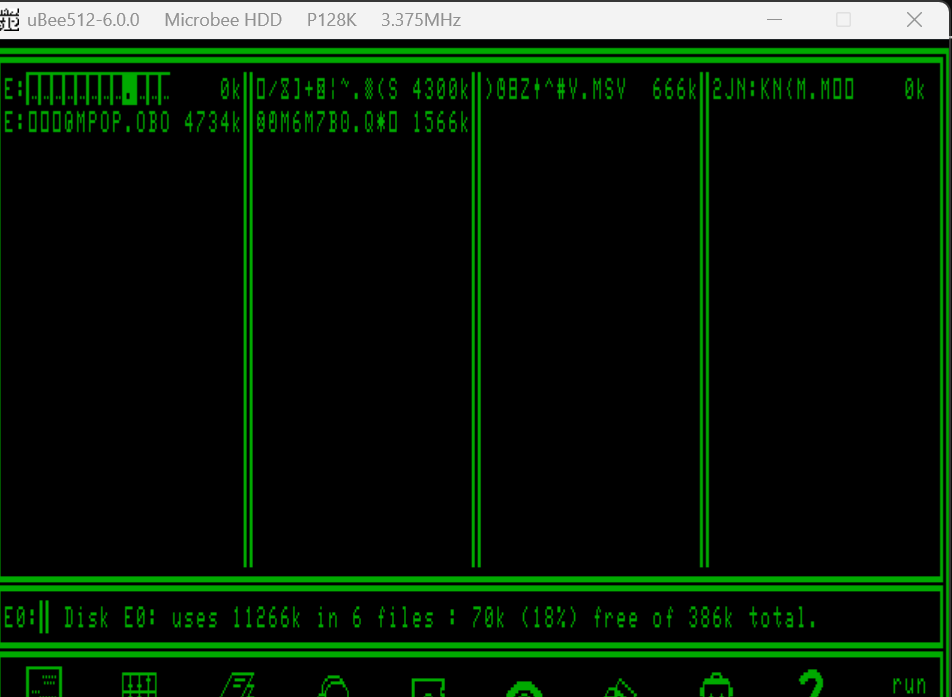Click the E0: prompt in status line
The image size is (952, 697).
pos(20,618)
